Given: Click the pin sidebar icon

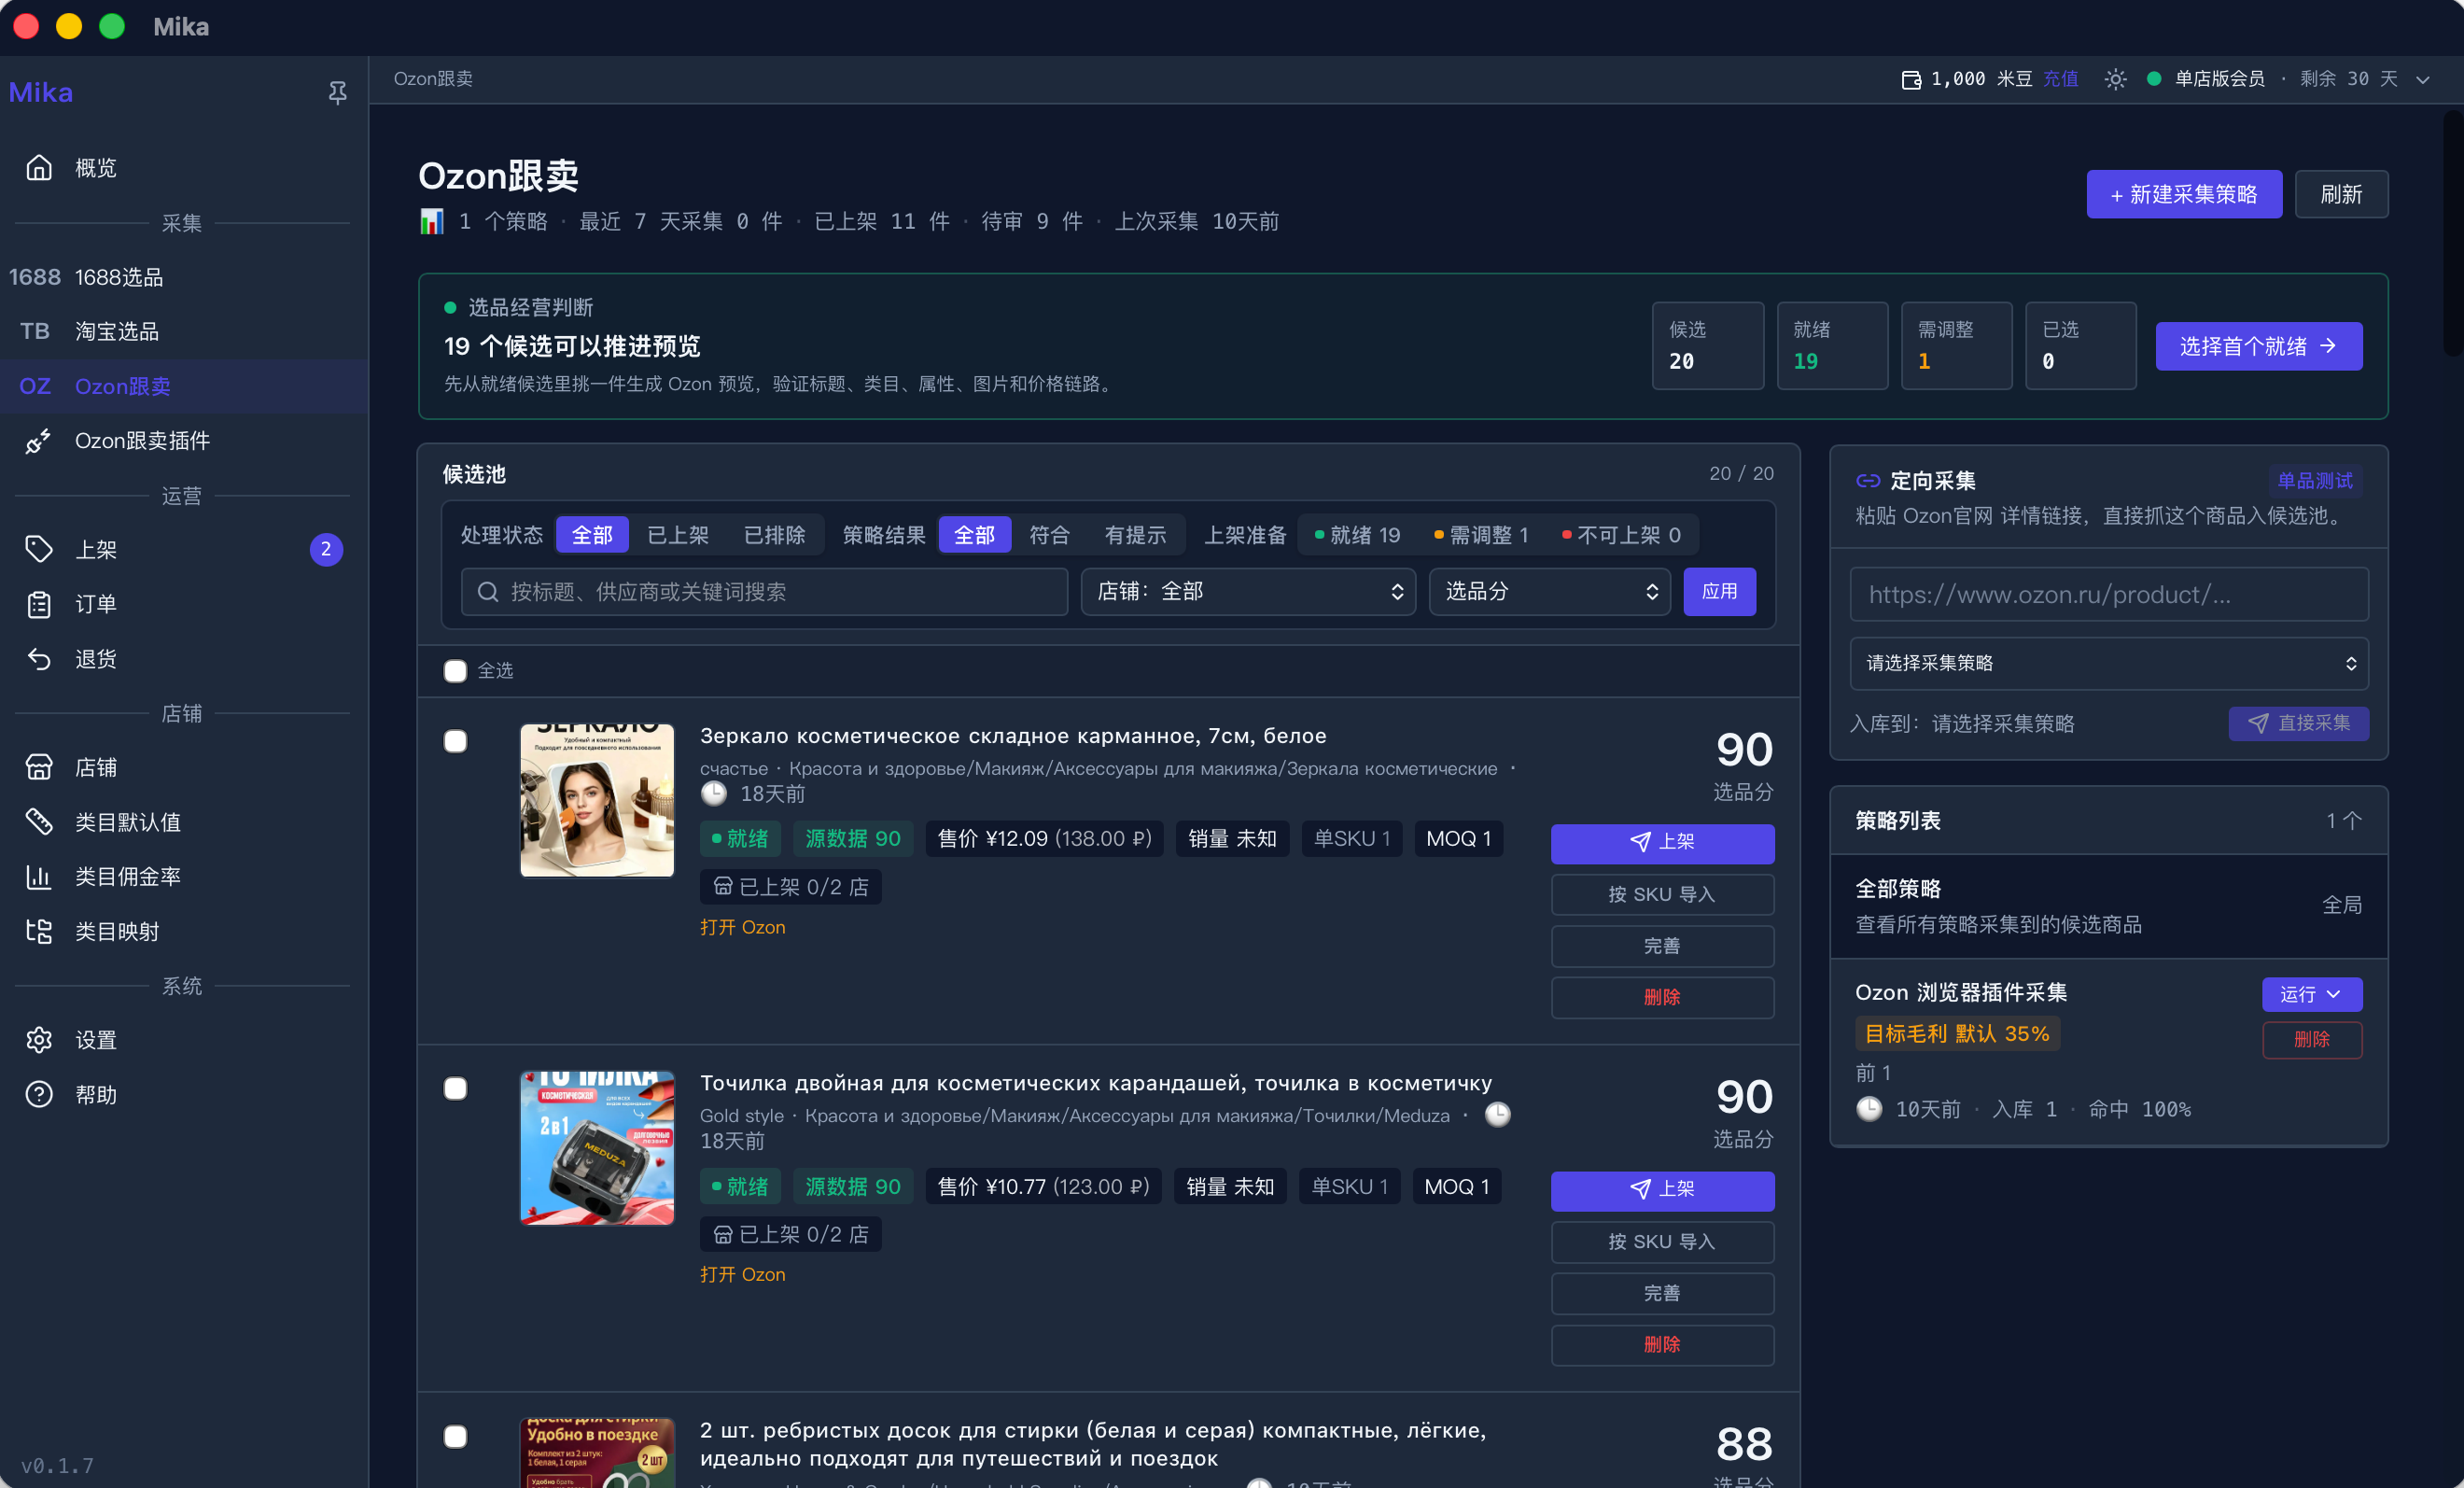Looking at the screenshot, I should 337,92.
